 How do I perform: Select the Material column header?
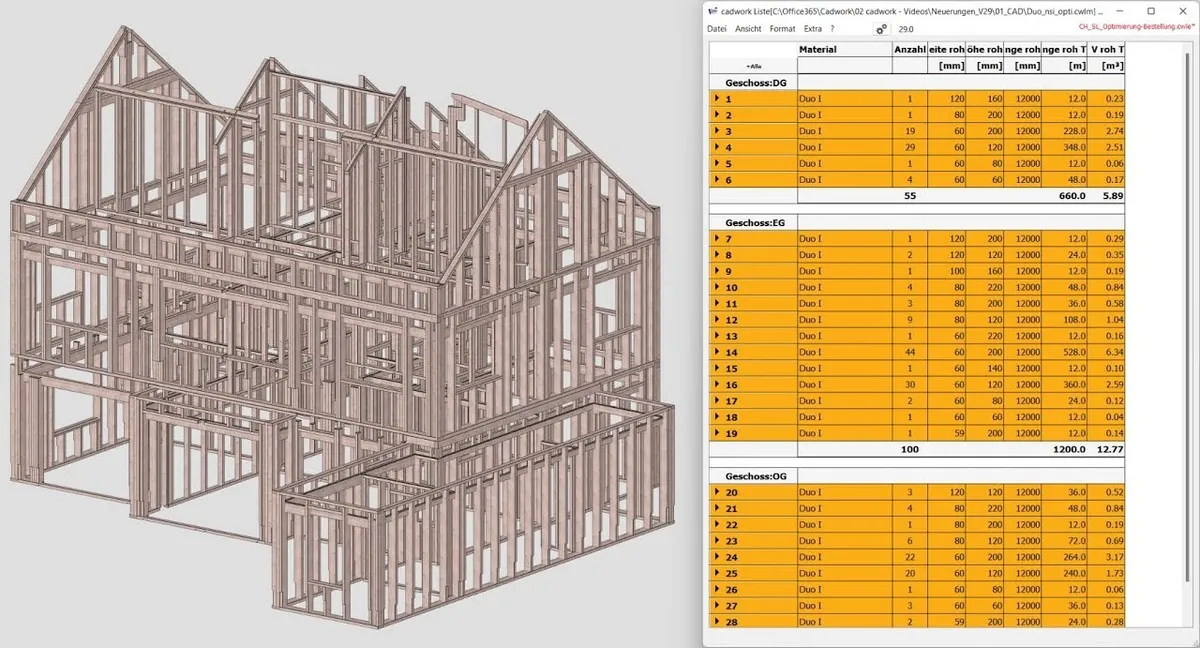[845, 49]
